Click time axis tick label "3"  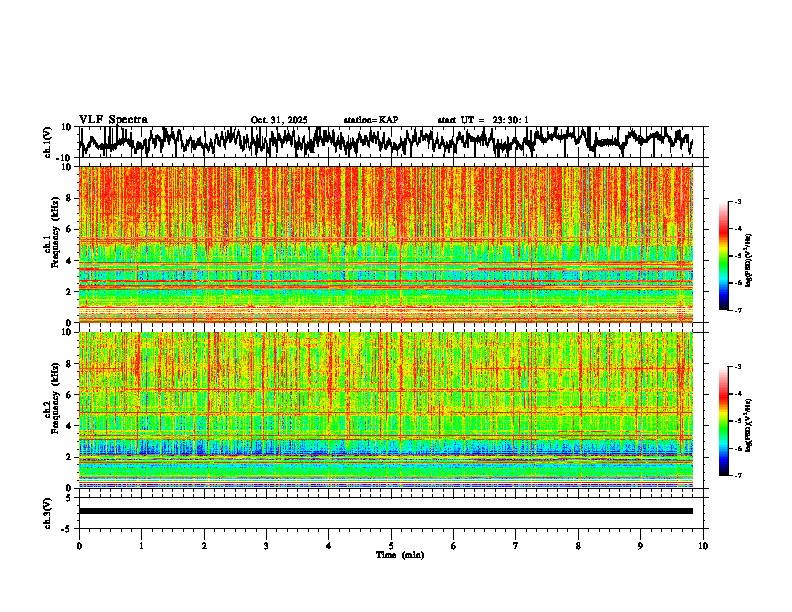tap(266, 546)
